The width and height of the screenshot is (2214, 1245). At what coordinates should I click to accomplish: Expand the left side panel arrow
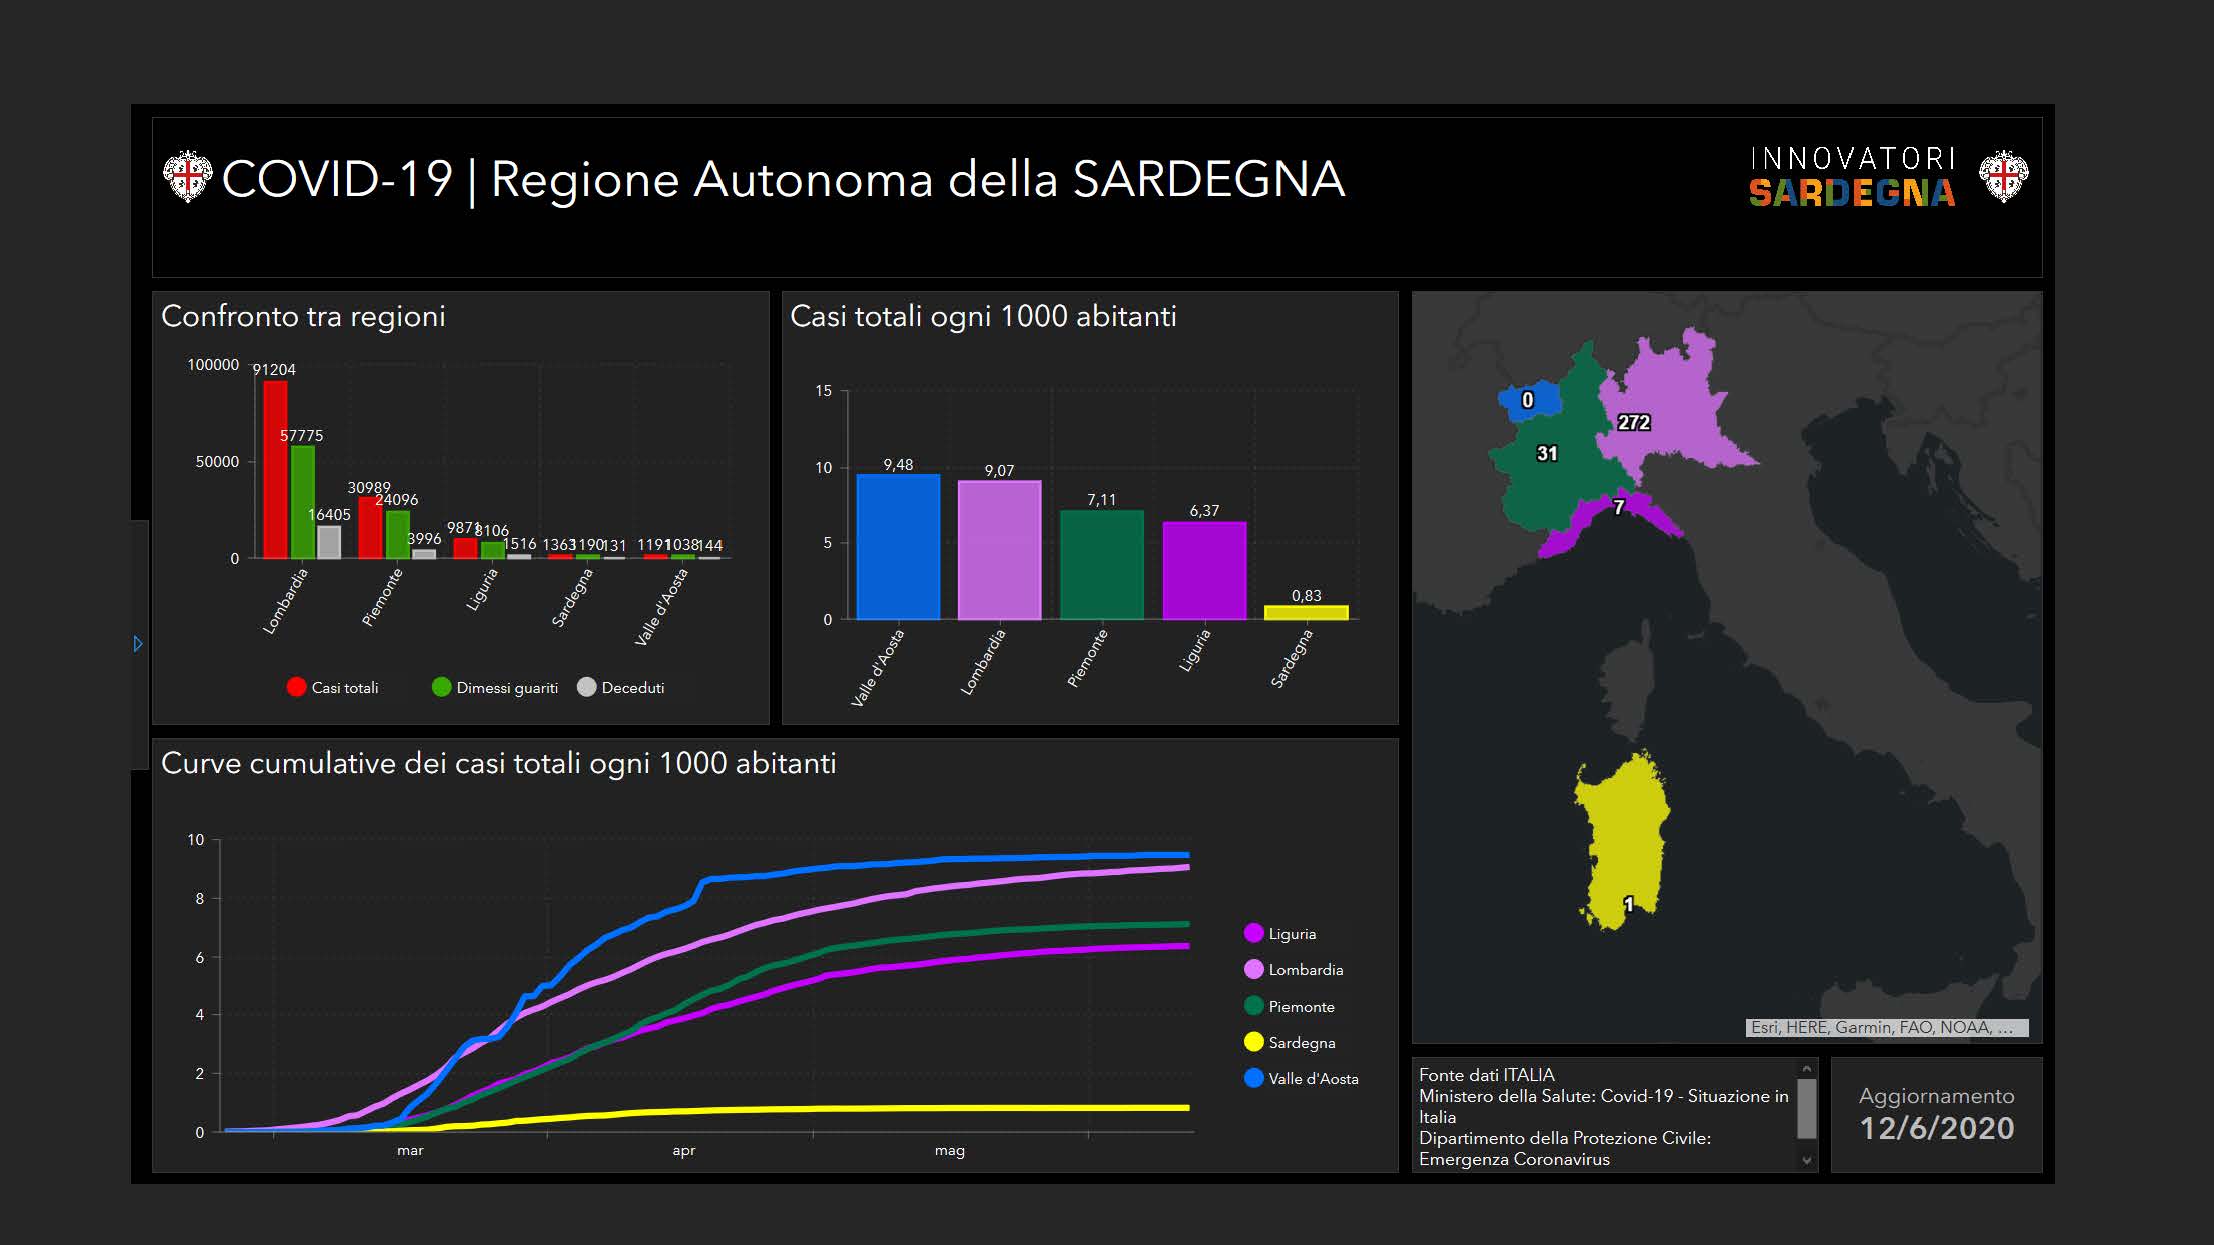[138, 644]
